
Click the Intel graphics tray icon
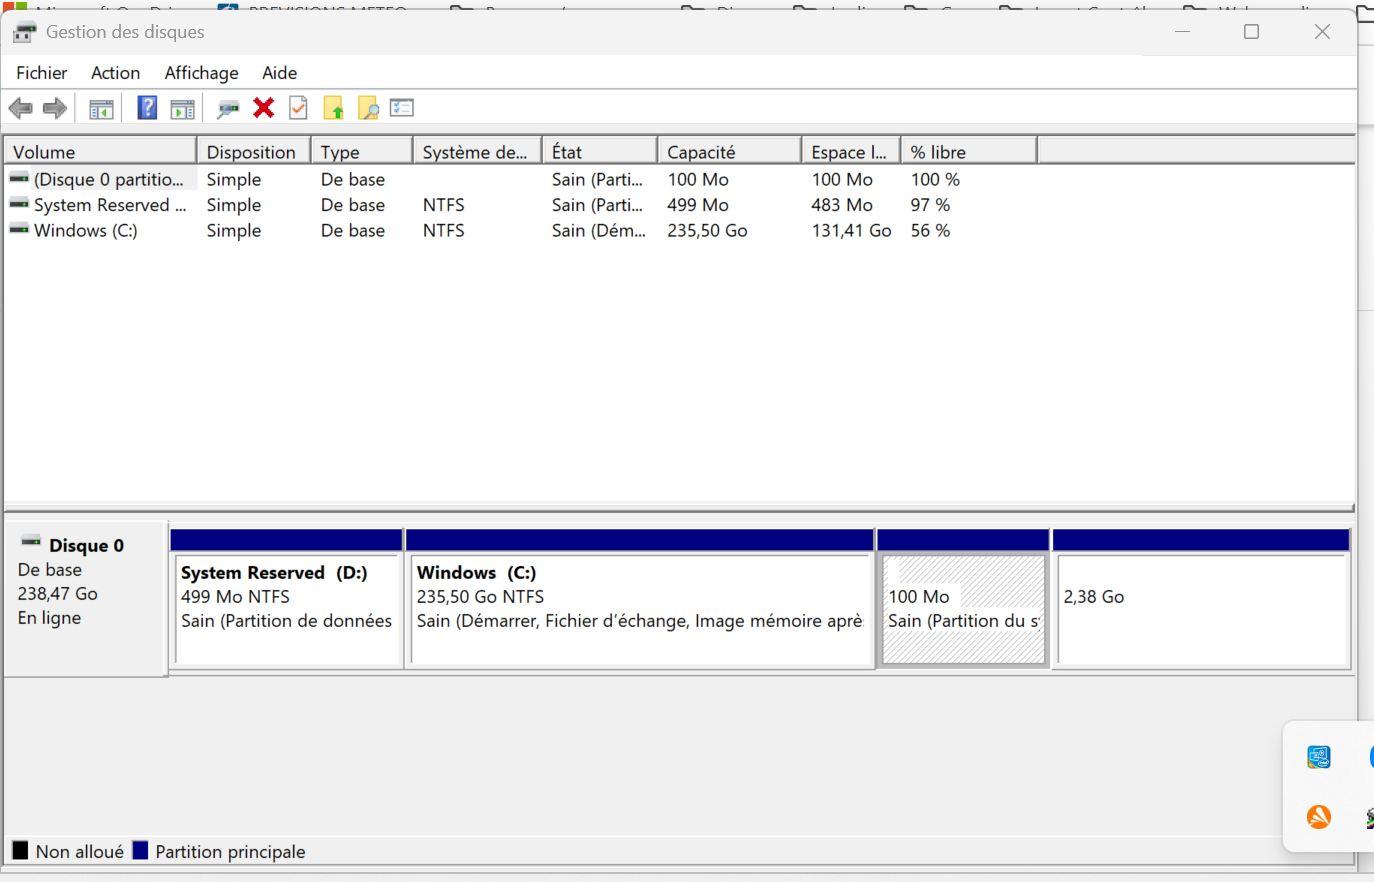pos(1319,757)
